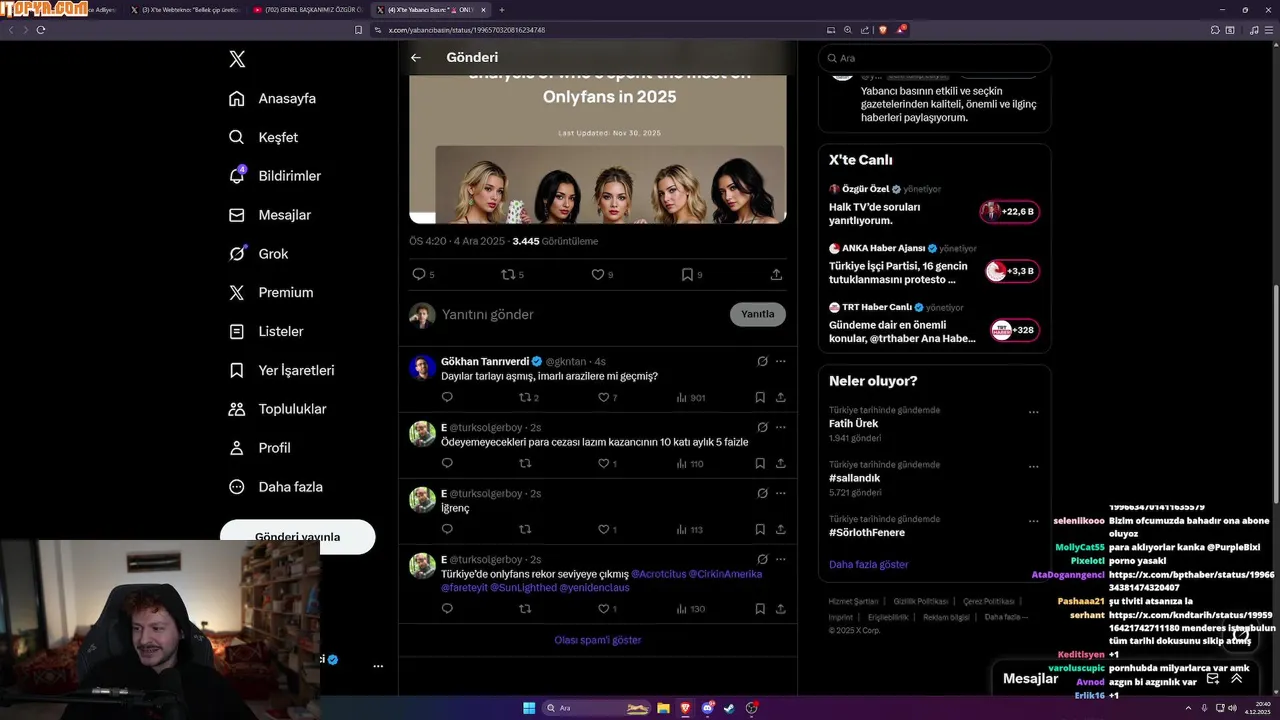Reload the page in the browser
This screenshot has height=720, width=1280.
(x=41, y=30)
